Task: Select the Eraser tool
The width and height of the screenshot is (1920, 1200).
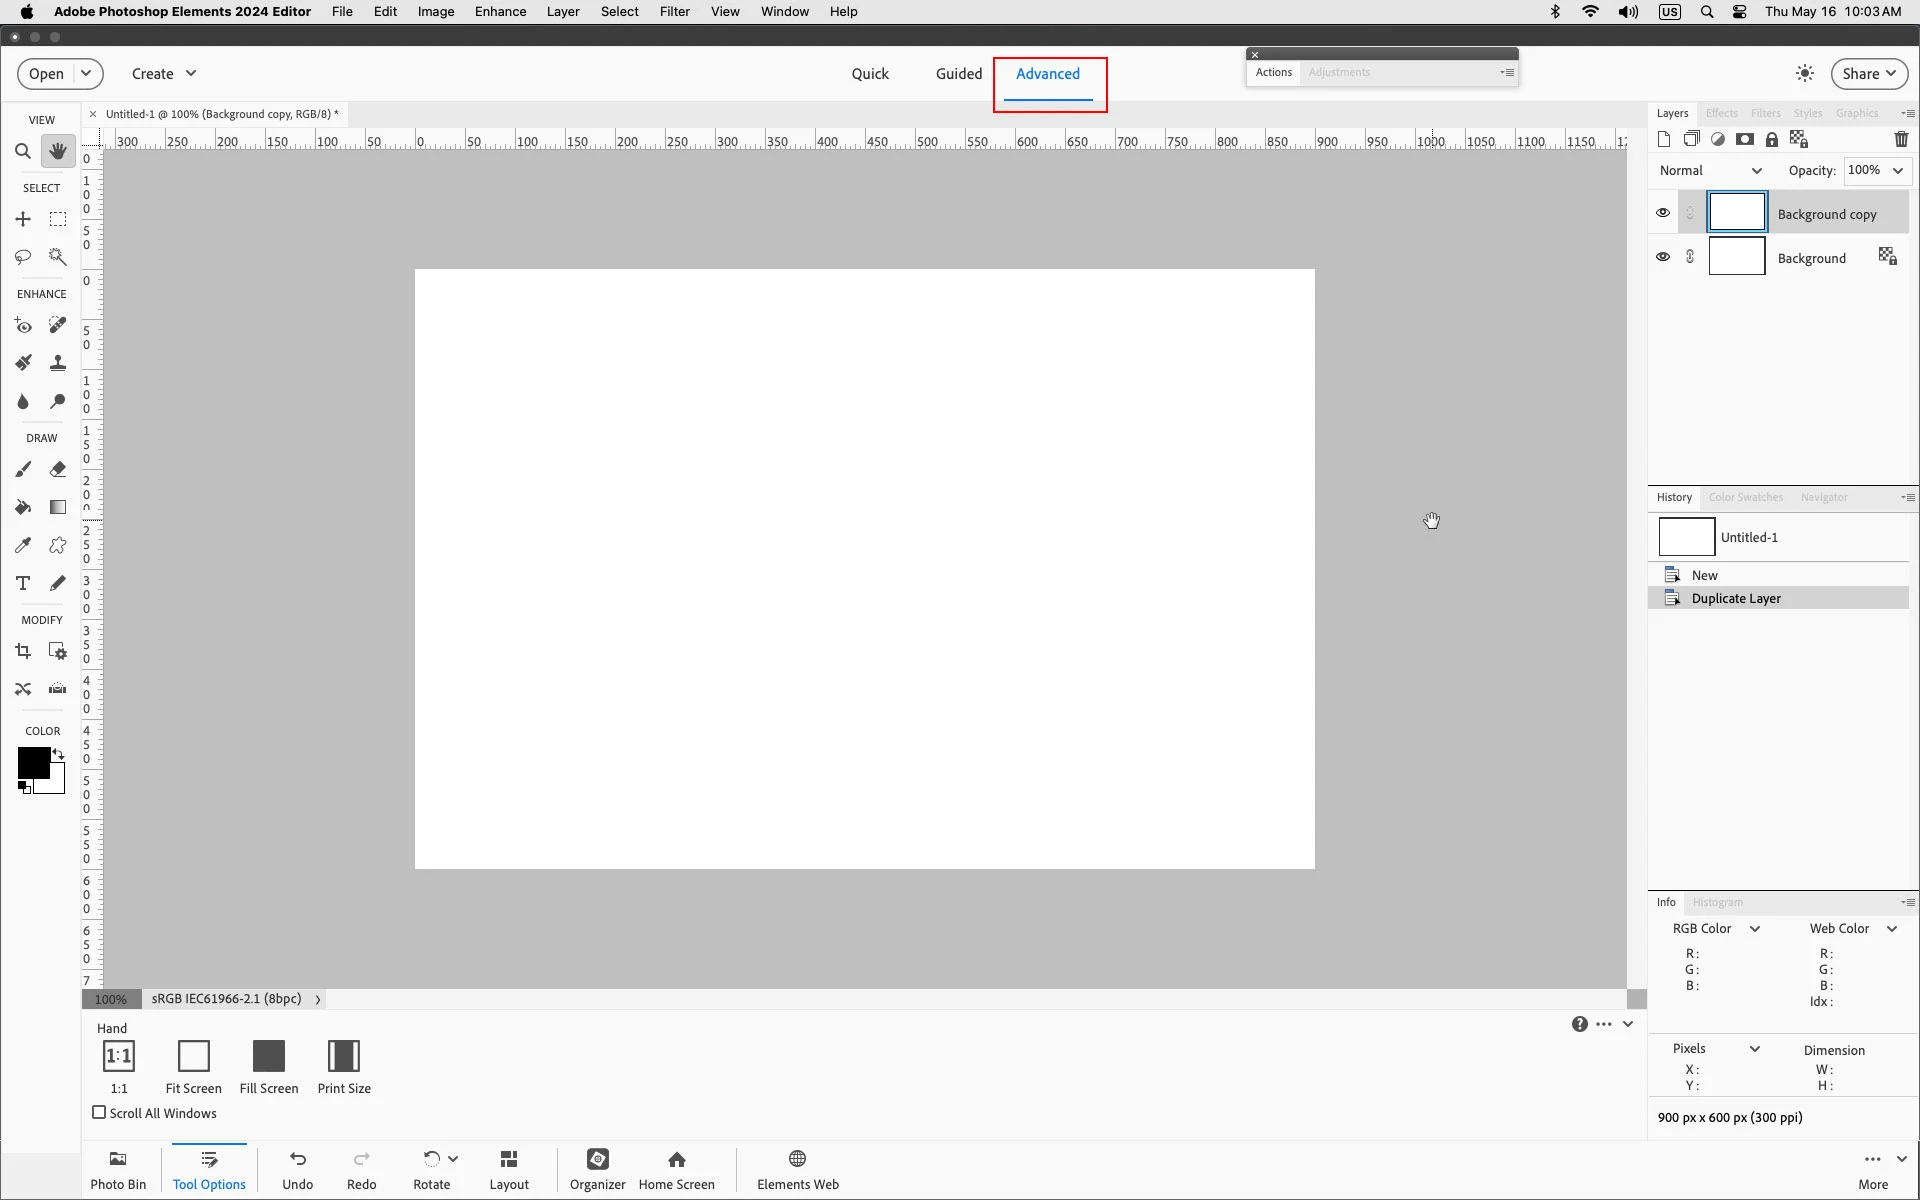Action: pos(58,469)
